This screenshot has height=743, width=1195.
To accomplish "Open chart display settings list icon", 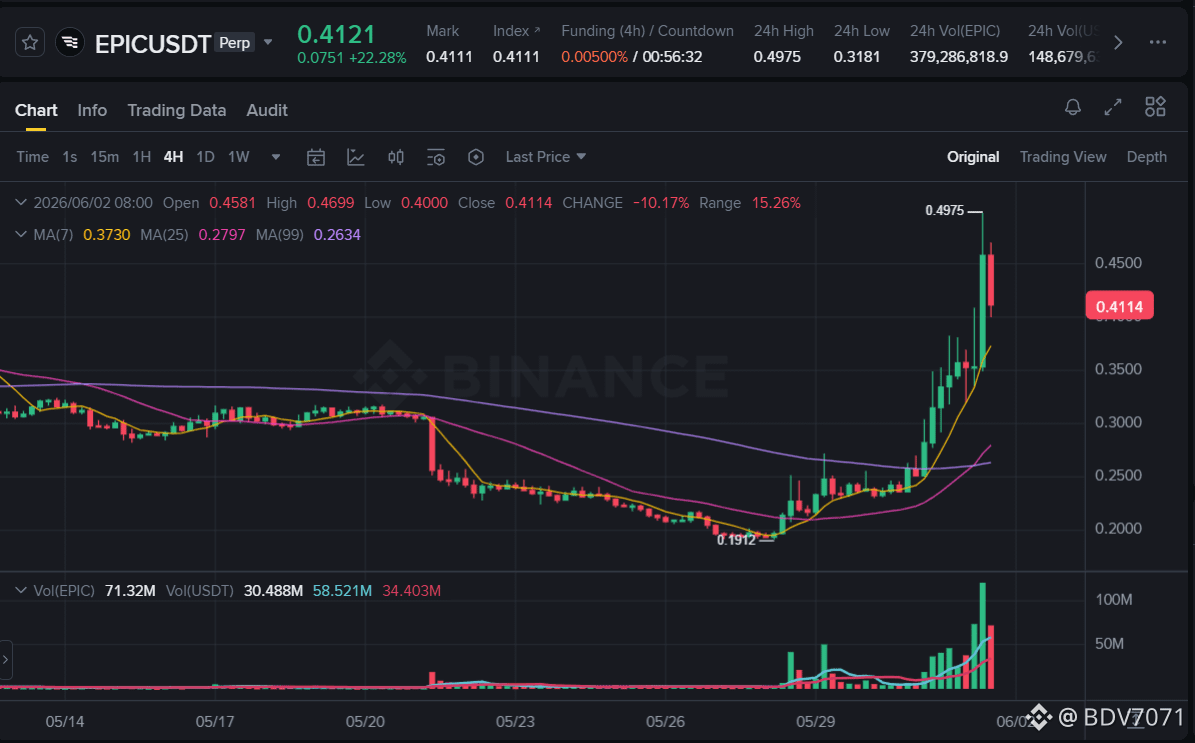I will point(436,158).
